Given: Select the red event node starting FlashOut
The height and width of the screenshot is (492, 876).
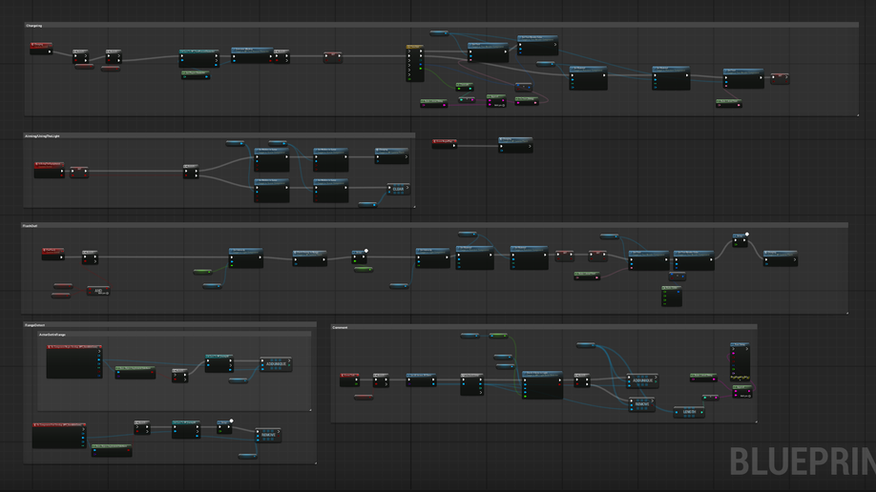Looking at the screenshot, I should 53,254.
